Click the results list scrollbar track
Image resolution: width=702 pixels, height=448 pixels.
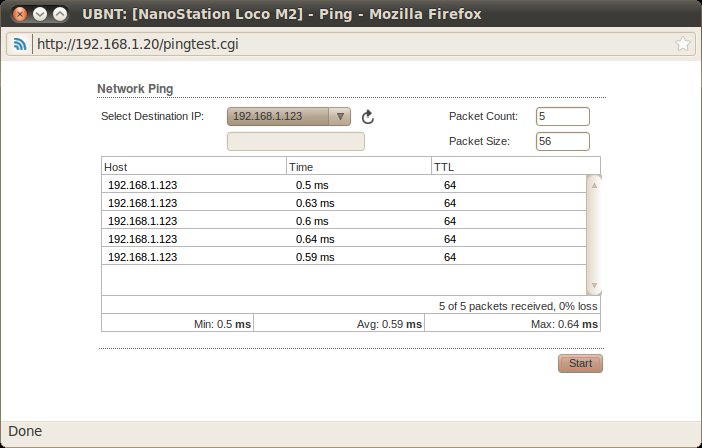coord(594,235)
